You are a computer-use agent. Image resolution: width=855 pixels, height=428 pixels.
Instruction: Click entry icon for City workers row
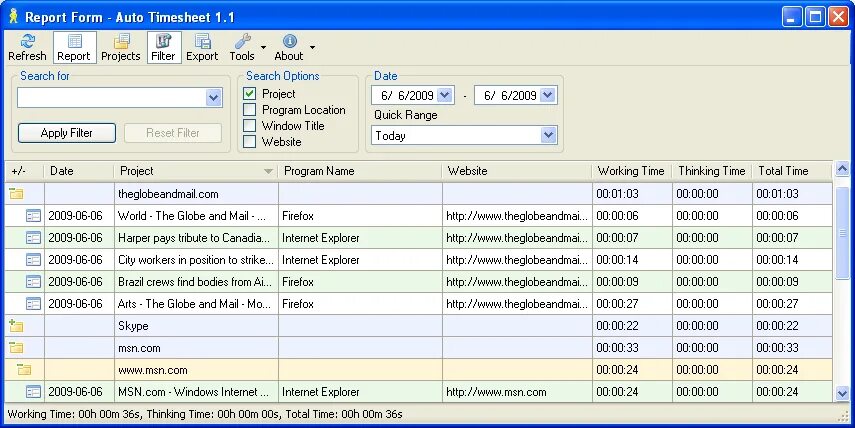click(33, 260)
